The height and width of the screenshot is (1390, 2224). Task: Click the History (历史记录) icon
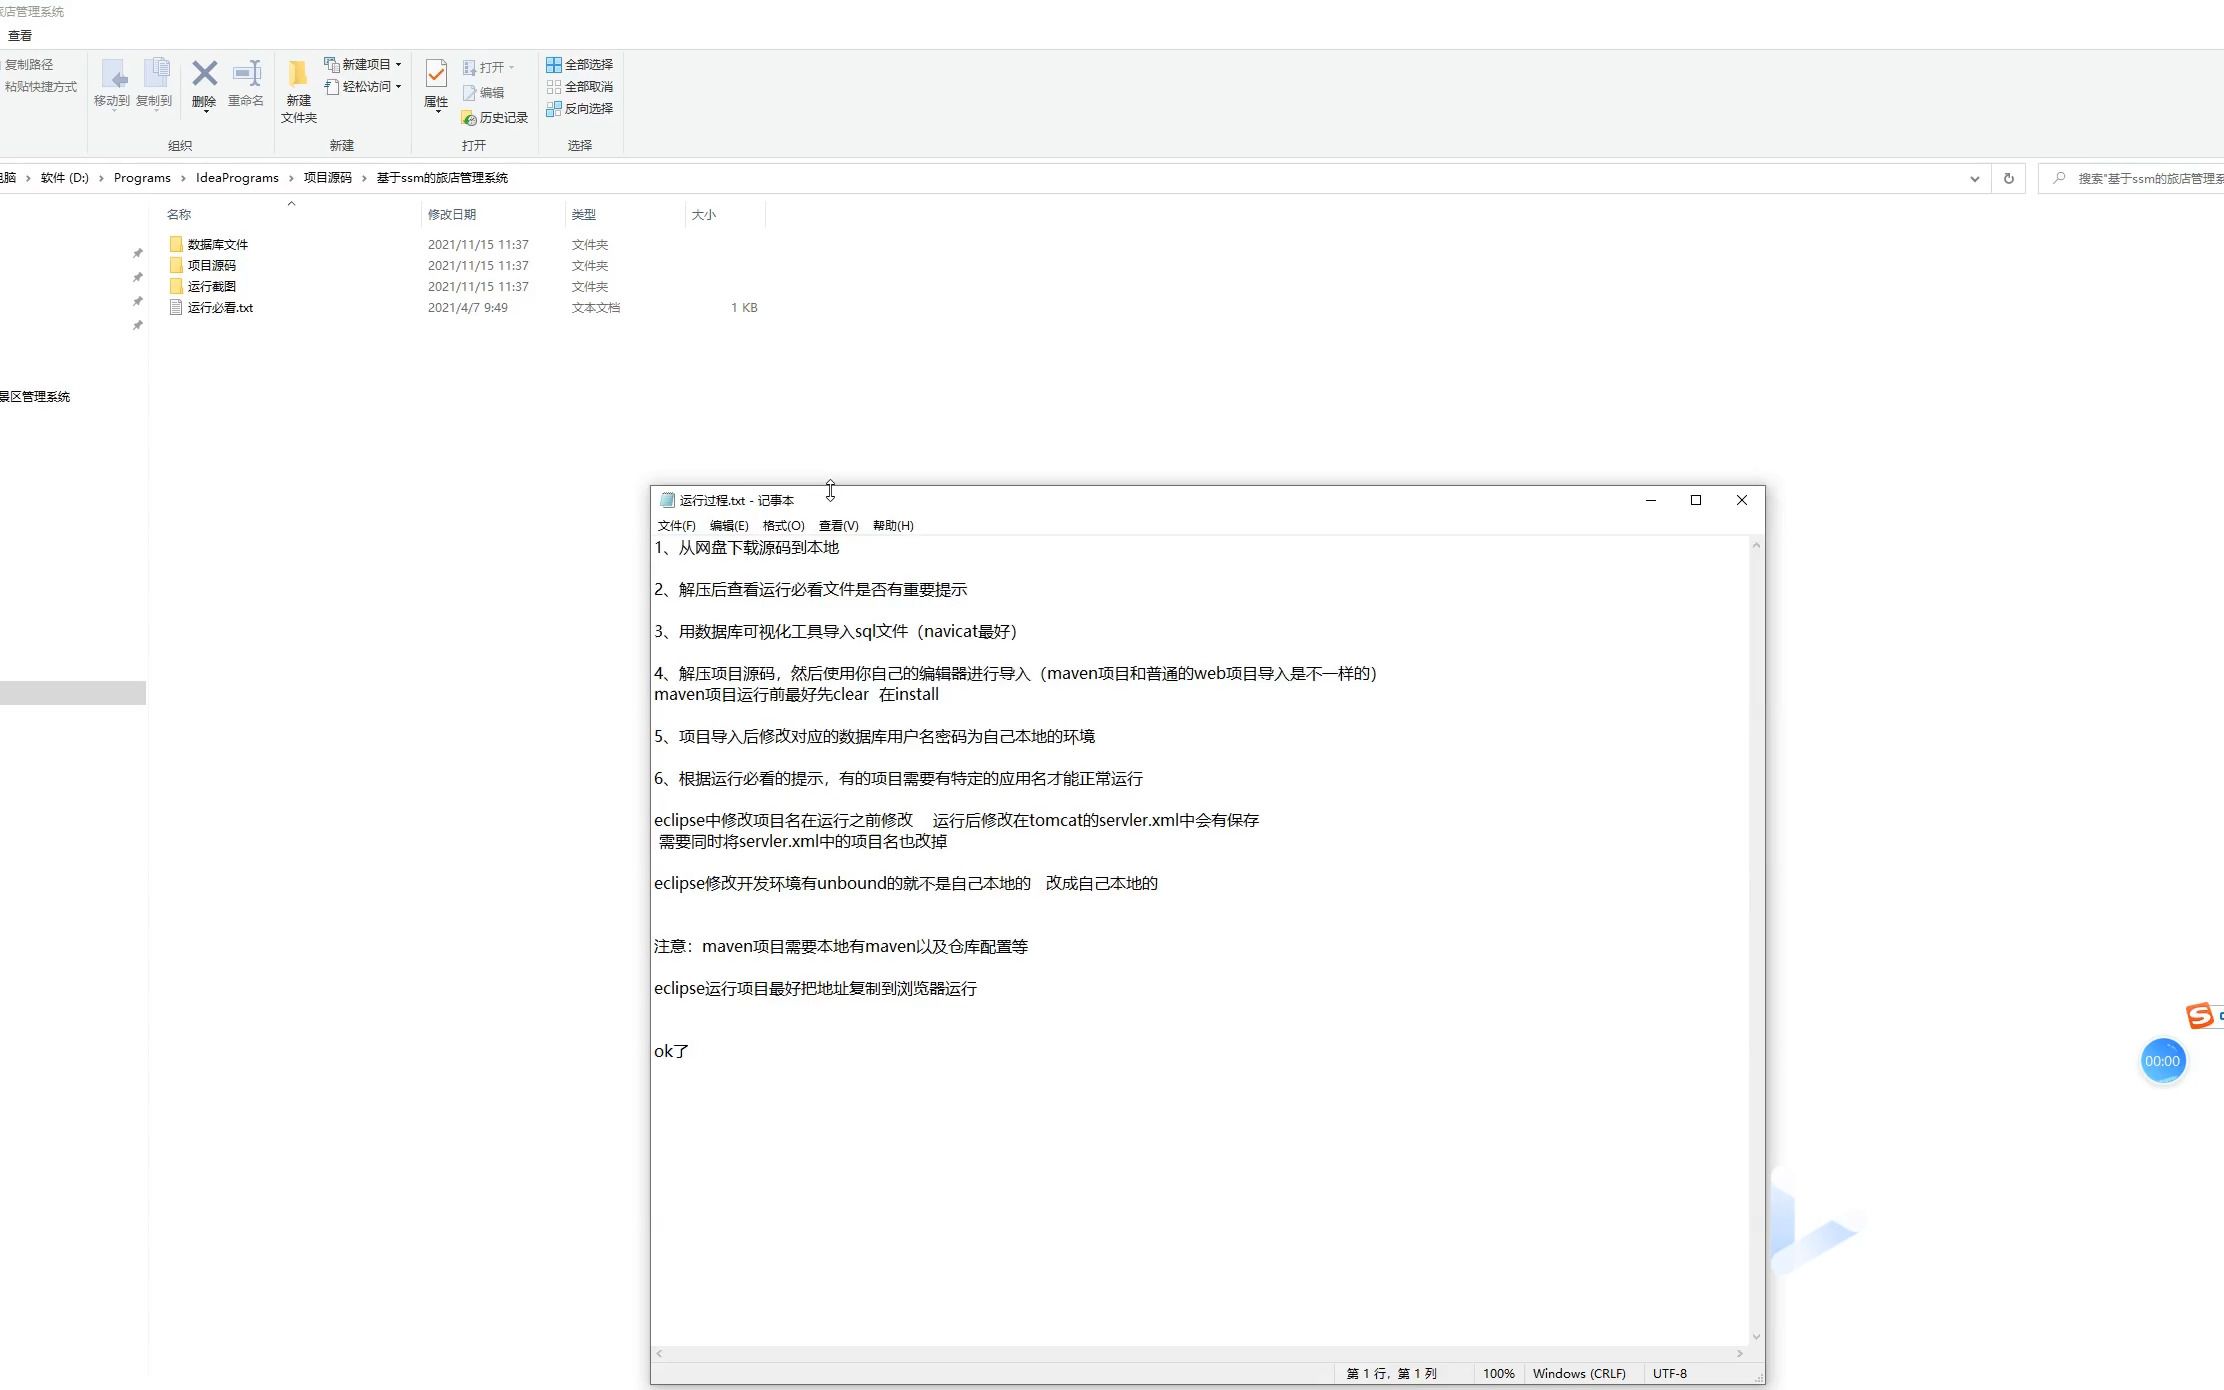tap(468, 118)
